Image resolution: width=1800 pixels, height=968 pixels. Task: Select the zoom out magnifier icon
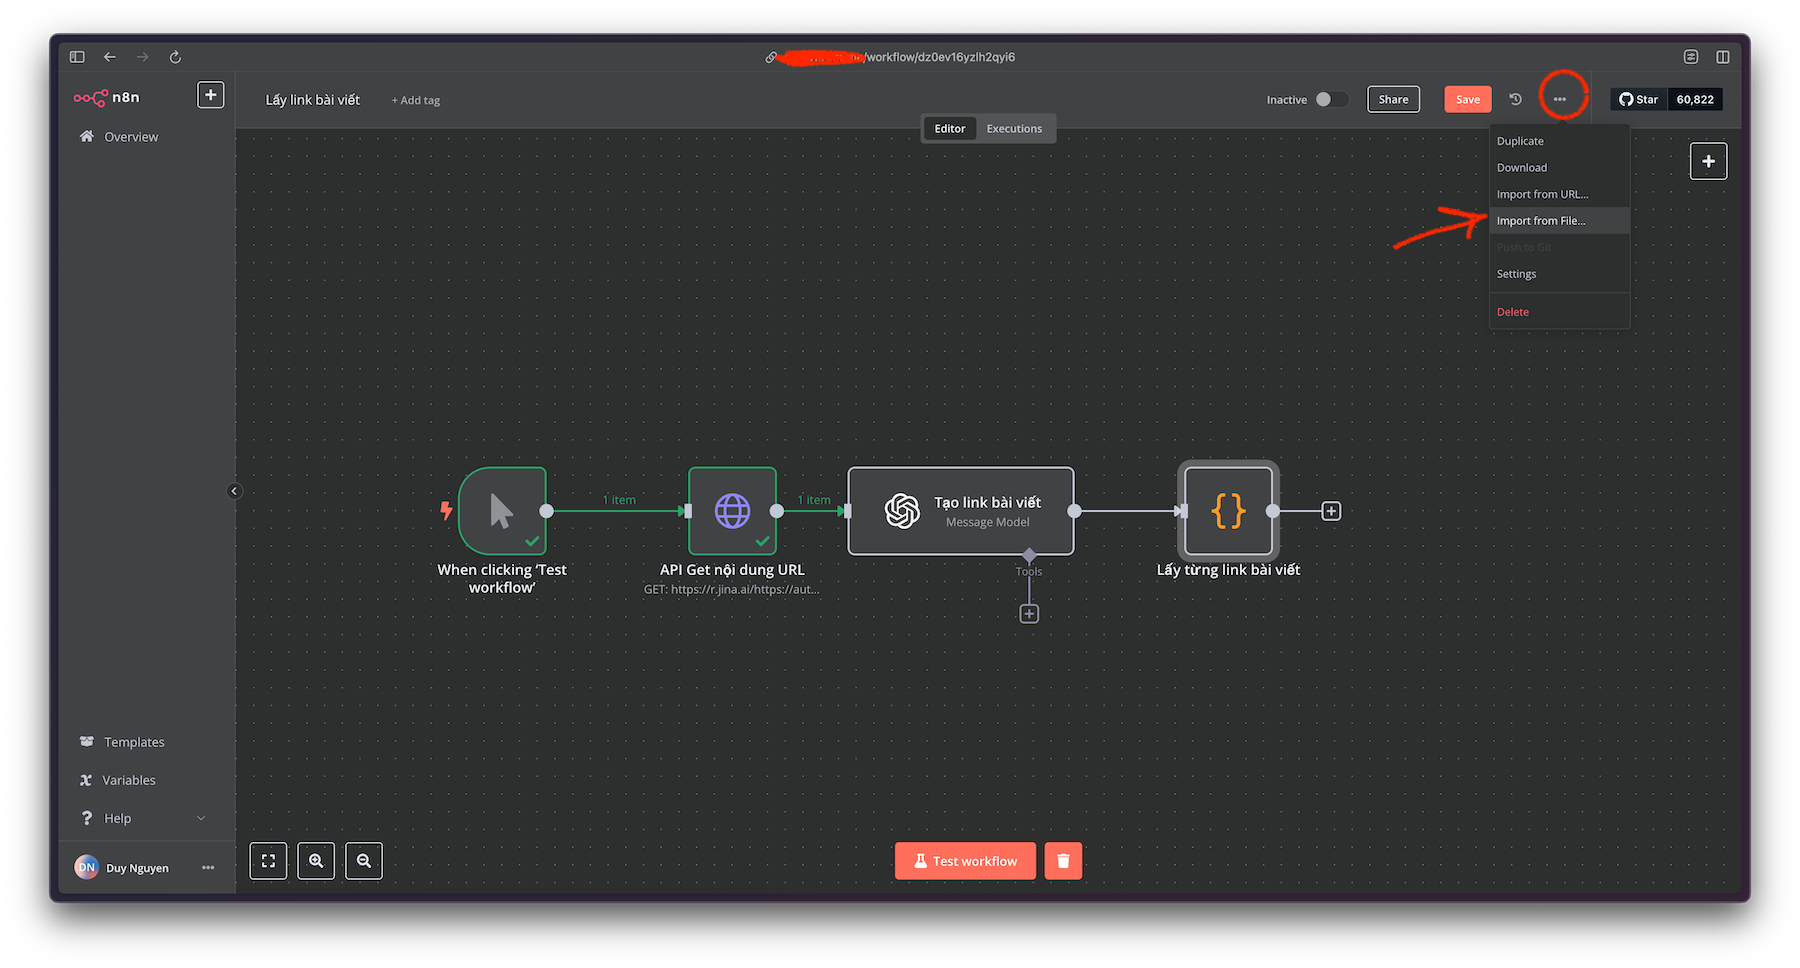coord(364,861)
